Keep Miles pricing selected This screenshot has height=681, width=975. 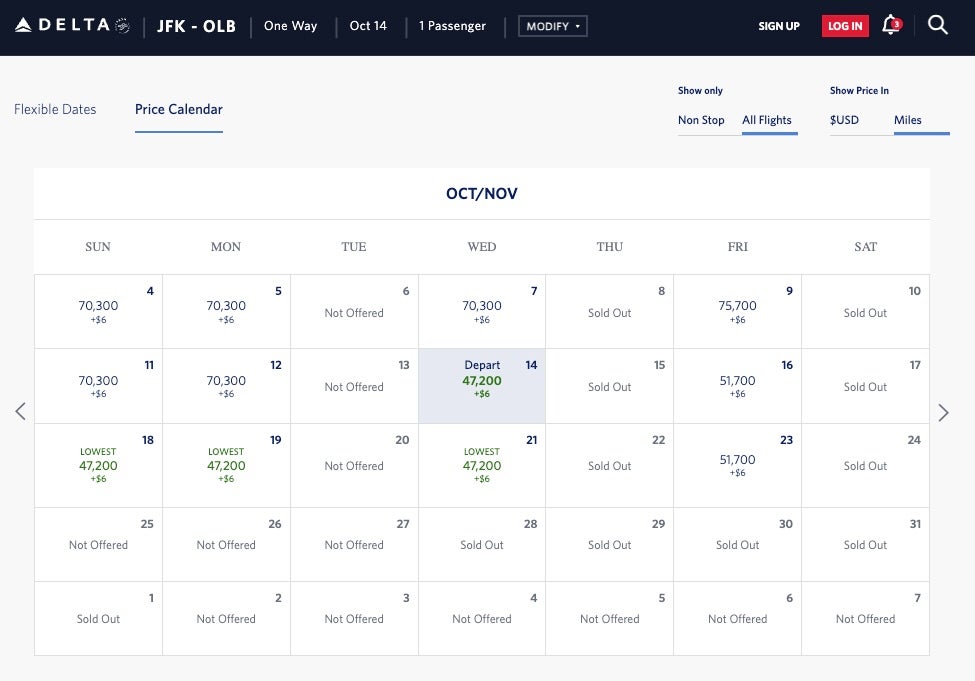click(907, 120)
